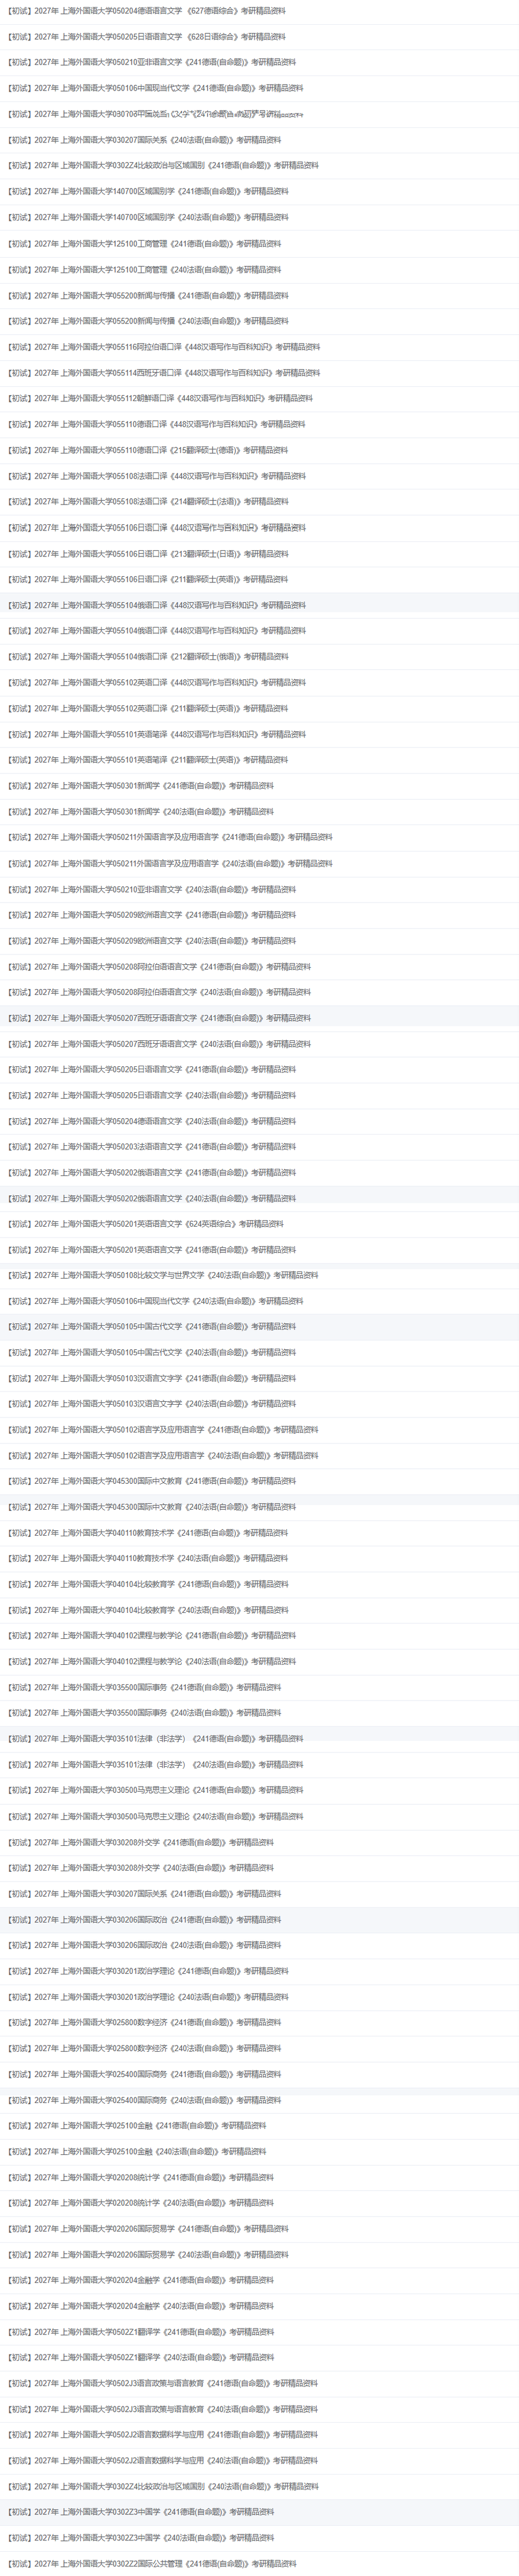Open 050208阿拉伯语语言文学《241德语(自命题)》 link
519x2576 pixels.
point(159,967)
